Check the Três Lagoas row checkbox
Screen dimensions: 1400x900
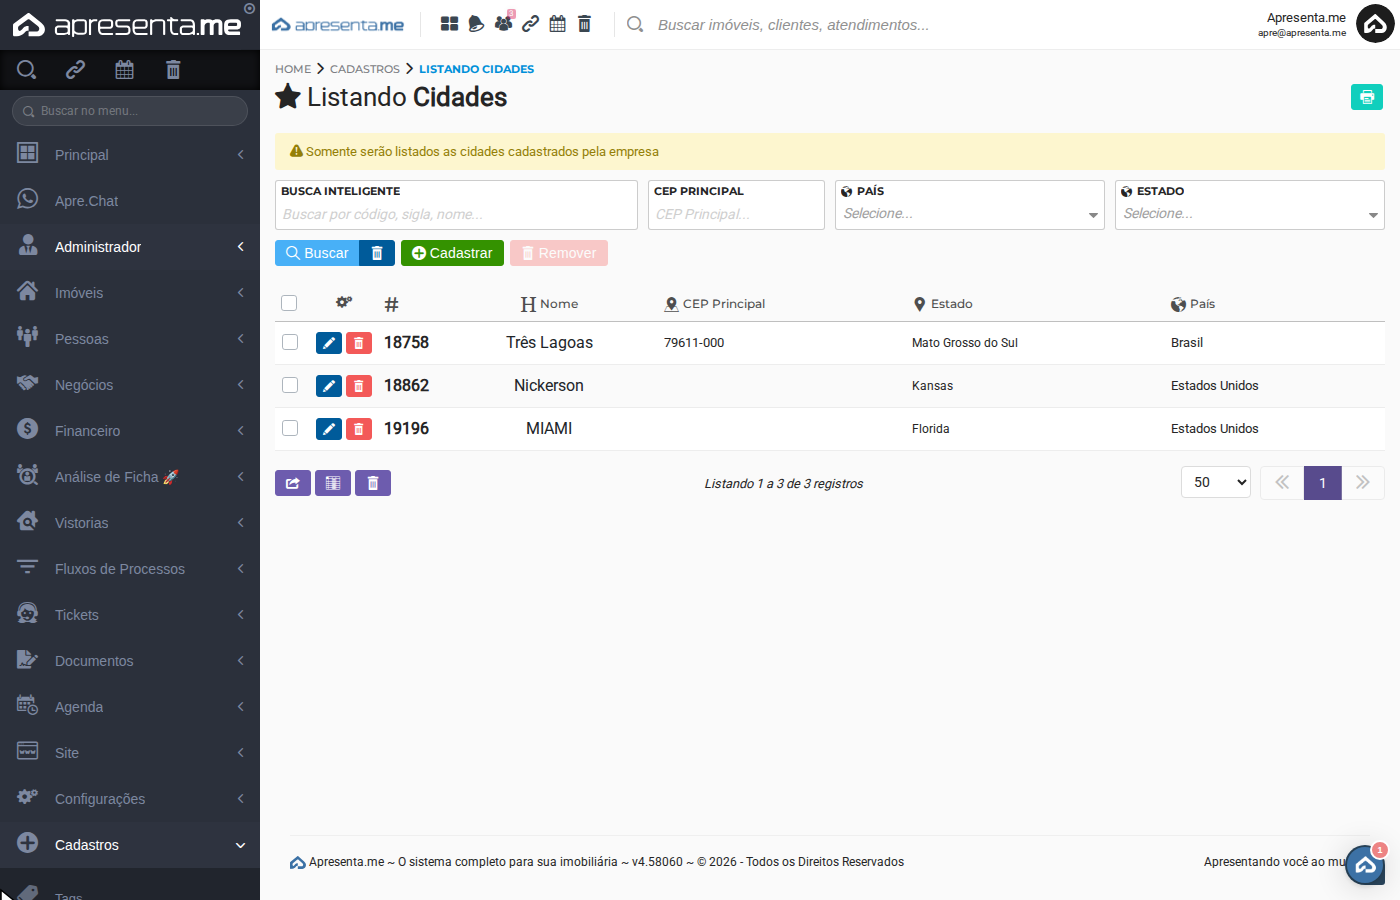point(290,342)
